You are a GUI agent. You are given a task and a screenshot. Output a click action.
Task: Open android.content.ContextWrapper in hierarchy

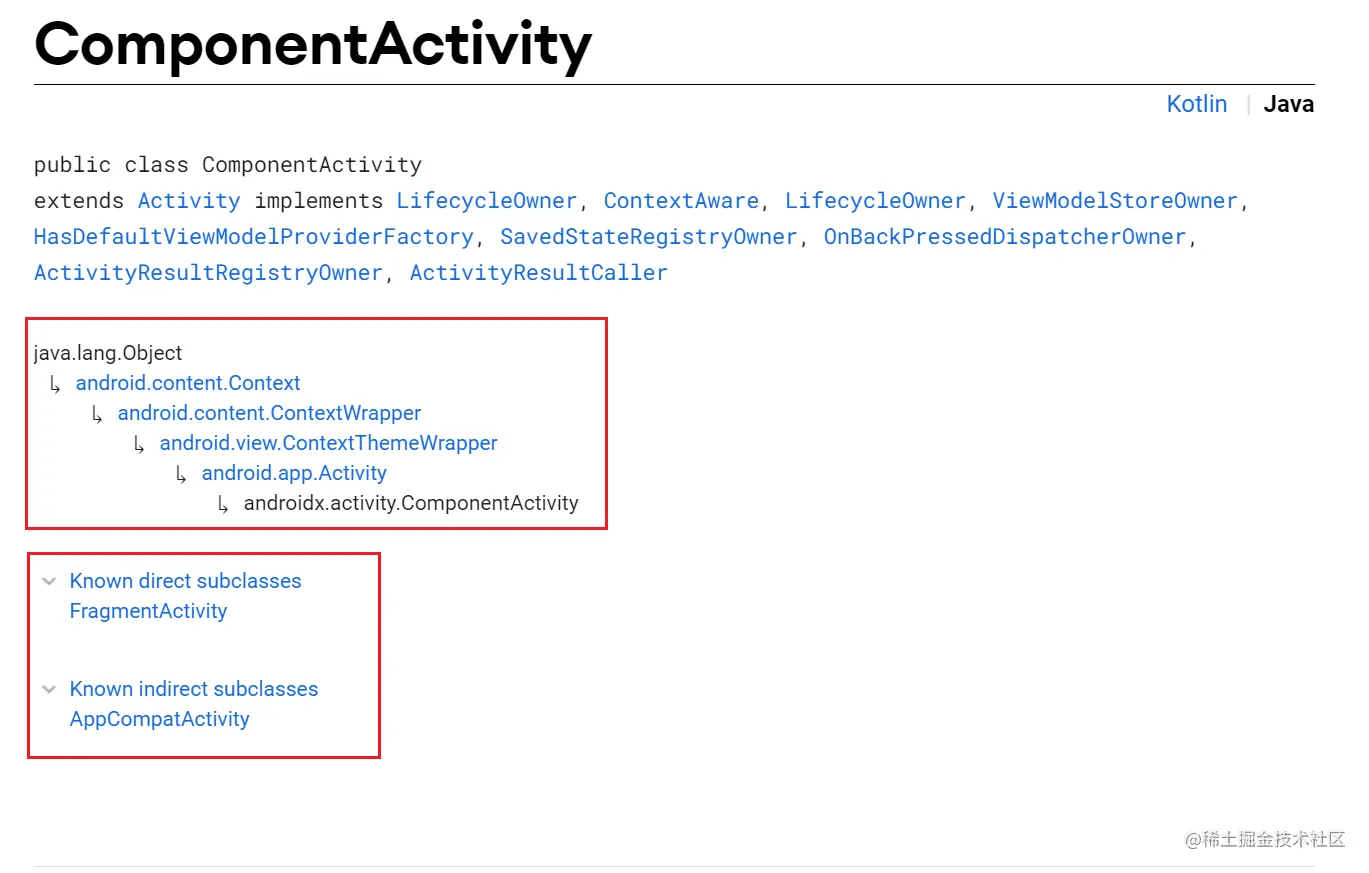[x=269, y=413]
